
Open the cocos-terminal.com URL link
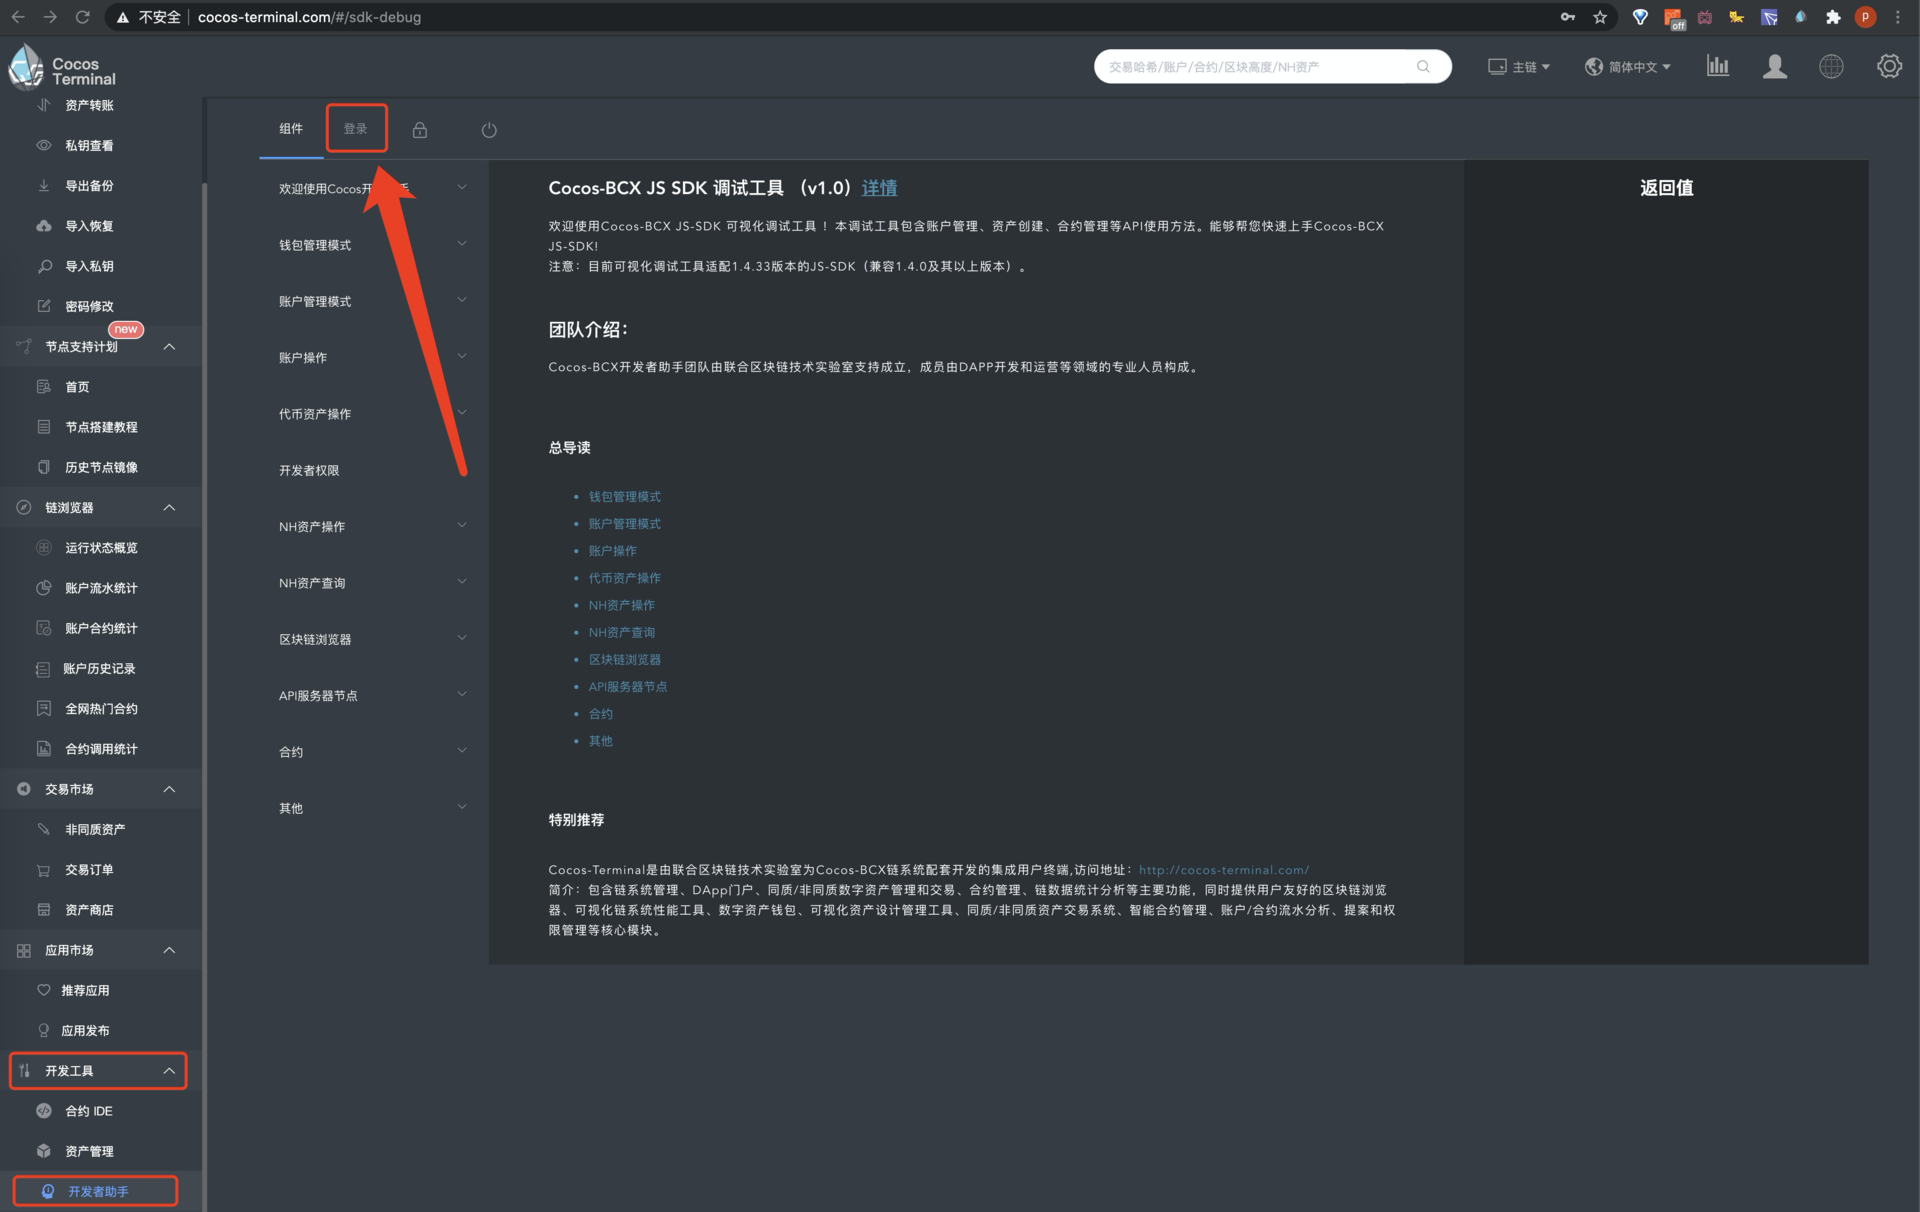click(x=1223, y=870)
